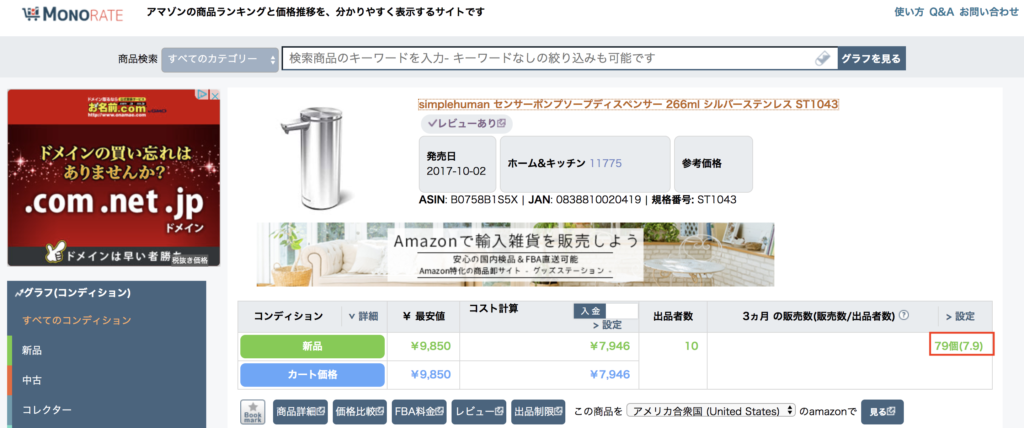
Task: Click the グラフを見る button
Action: click(871, 58)
